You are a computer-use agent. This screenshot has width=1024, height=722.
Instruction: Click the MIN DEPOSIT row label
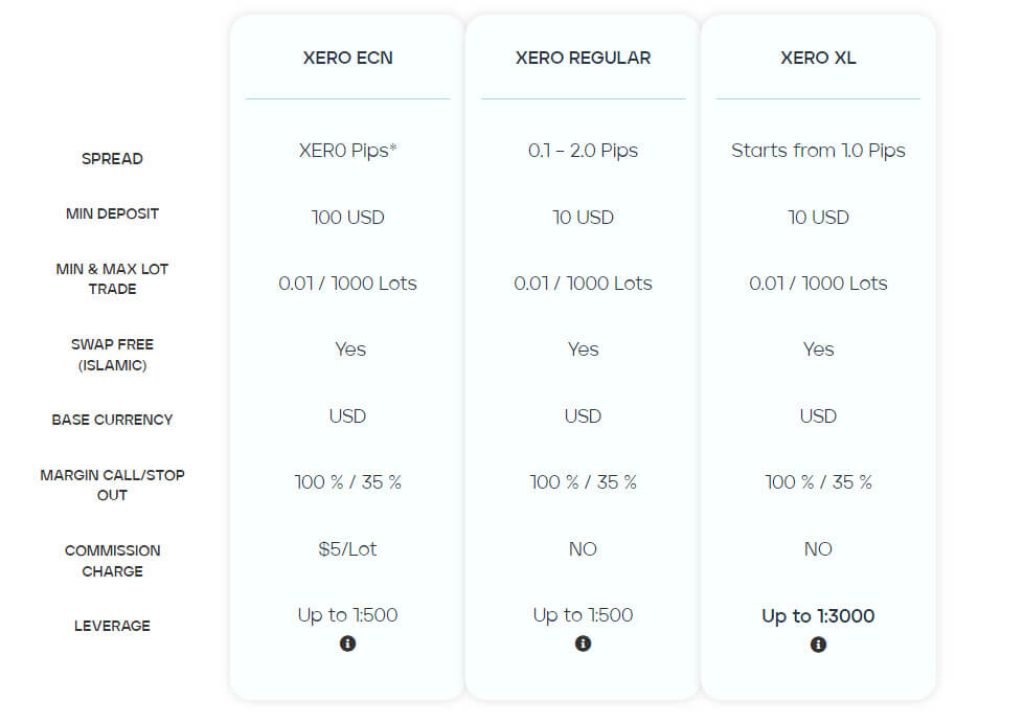[112, 214]
